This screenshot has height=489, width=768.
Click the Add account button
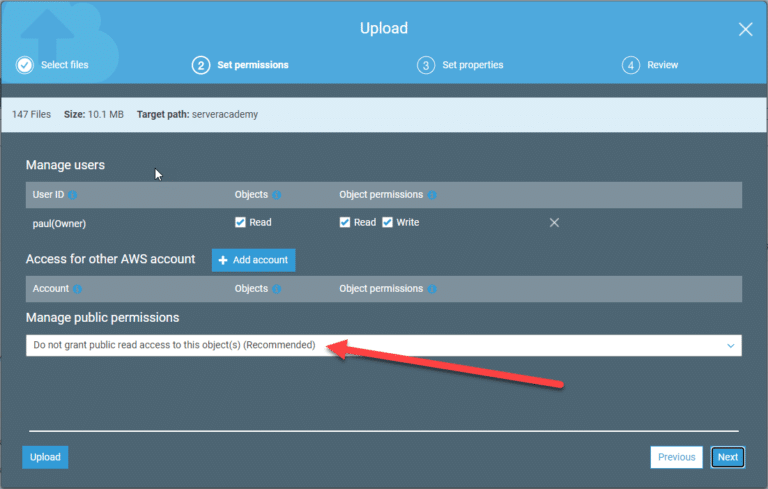coord(253,260)
